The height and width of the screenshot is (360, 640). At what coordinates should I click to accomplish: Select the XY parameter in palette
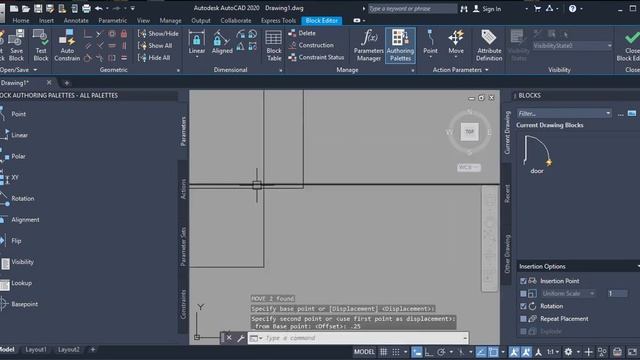pos(10,178)
